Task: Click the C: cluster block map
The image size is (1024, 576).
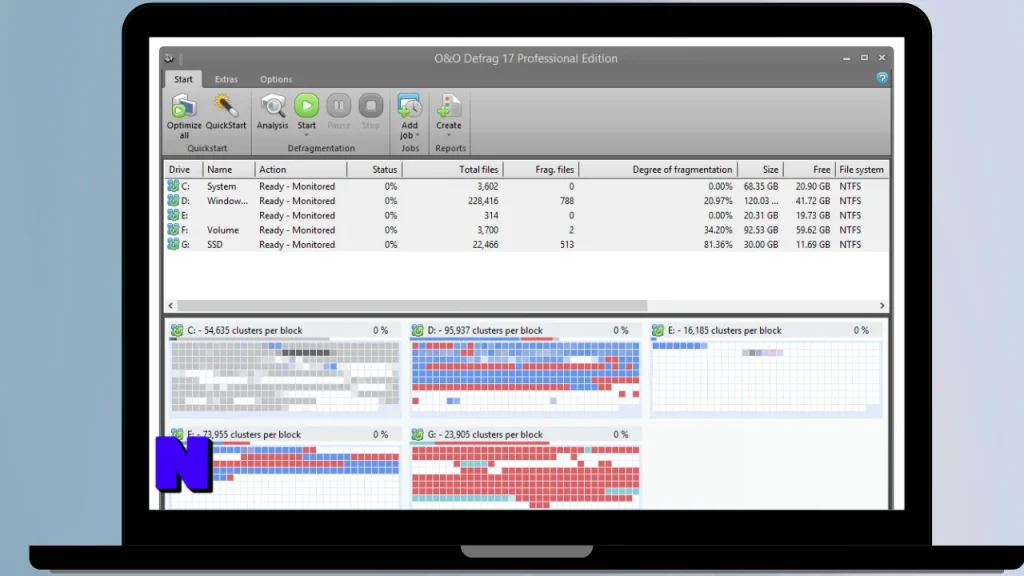Action: [x=285, y=377]
